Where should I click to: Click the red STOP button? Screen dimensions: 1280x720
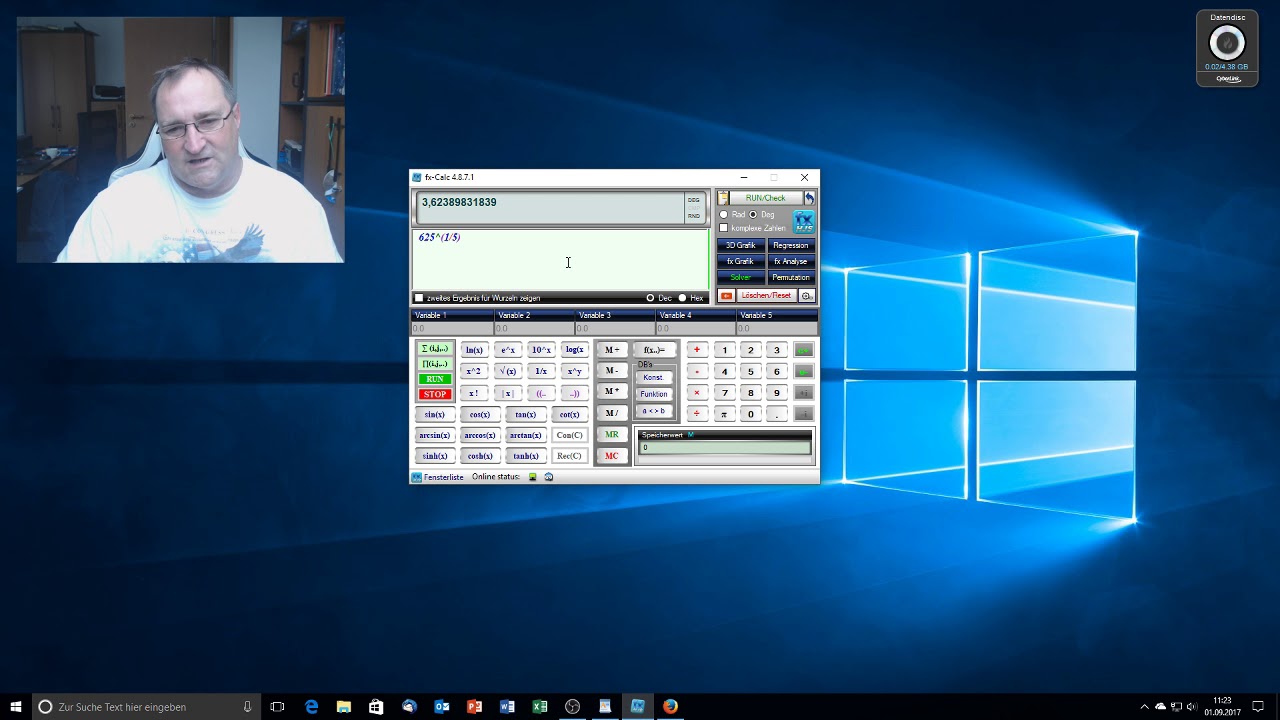coord(435,395)
